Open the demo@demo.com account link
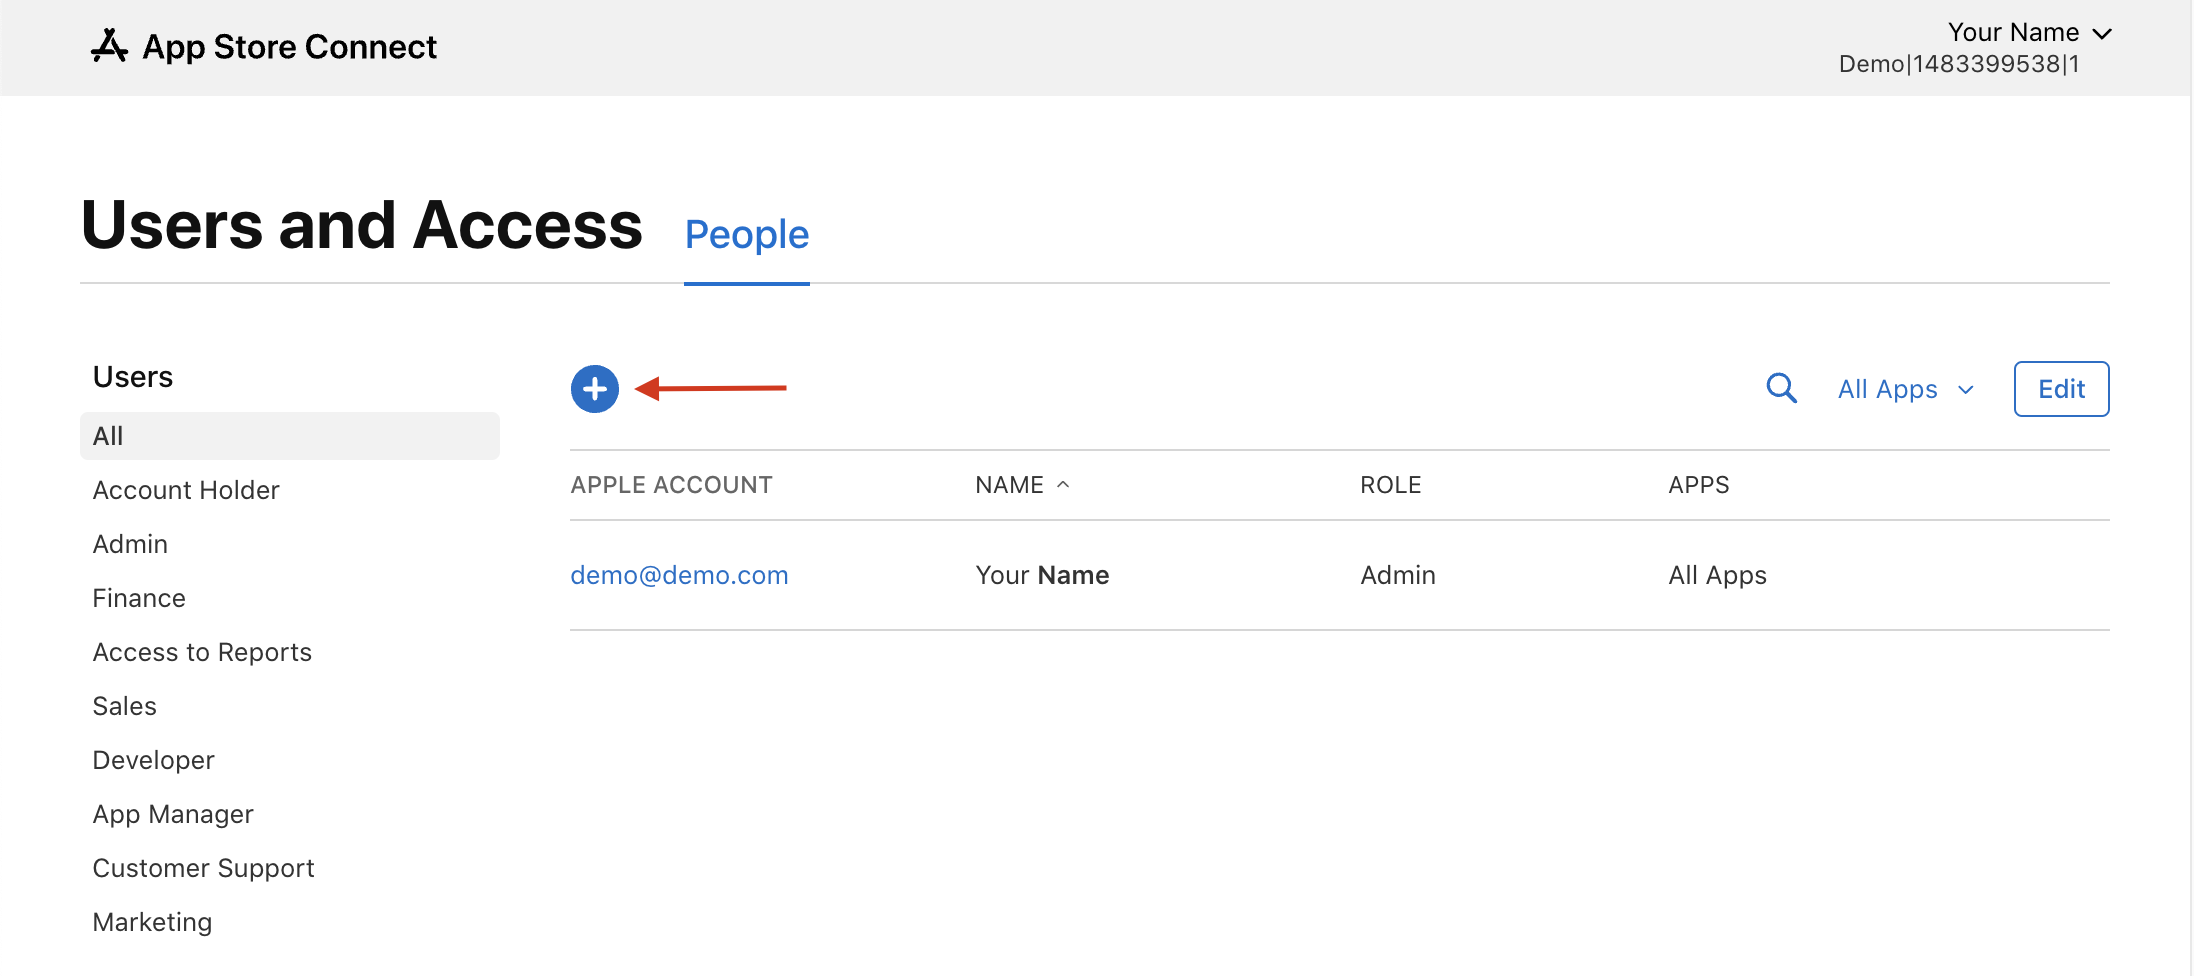 click(x=679, y=575)
